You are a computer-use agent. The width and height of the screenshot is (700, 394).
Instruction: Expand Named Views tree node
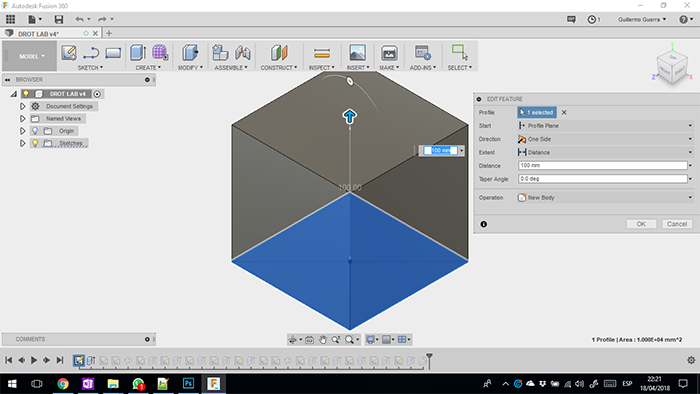(x=22, y=119)
